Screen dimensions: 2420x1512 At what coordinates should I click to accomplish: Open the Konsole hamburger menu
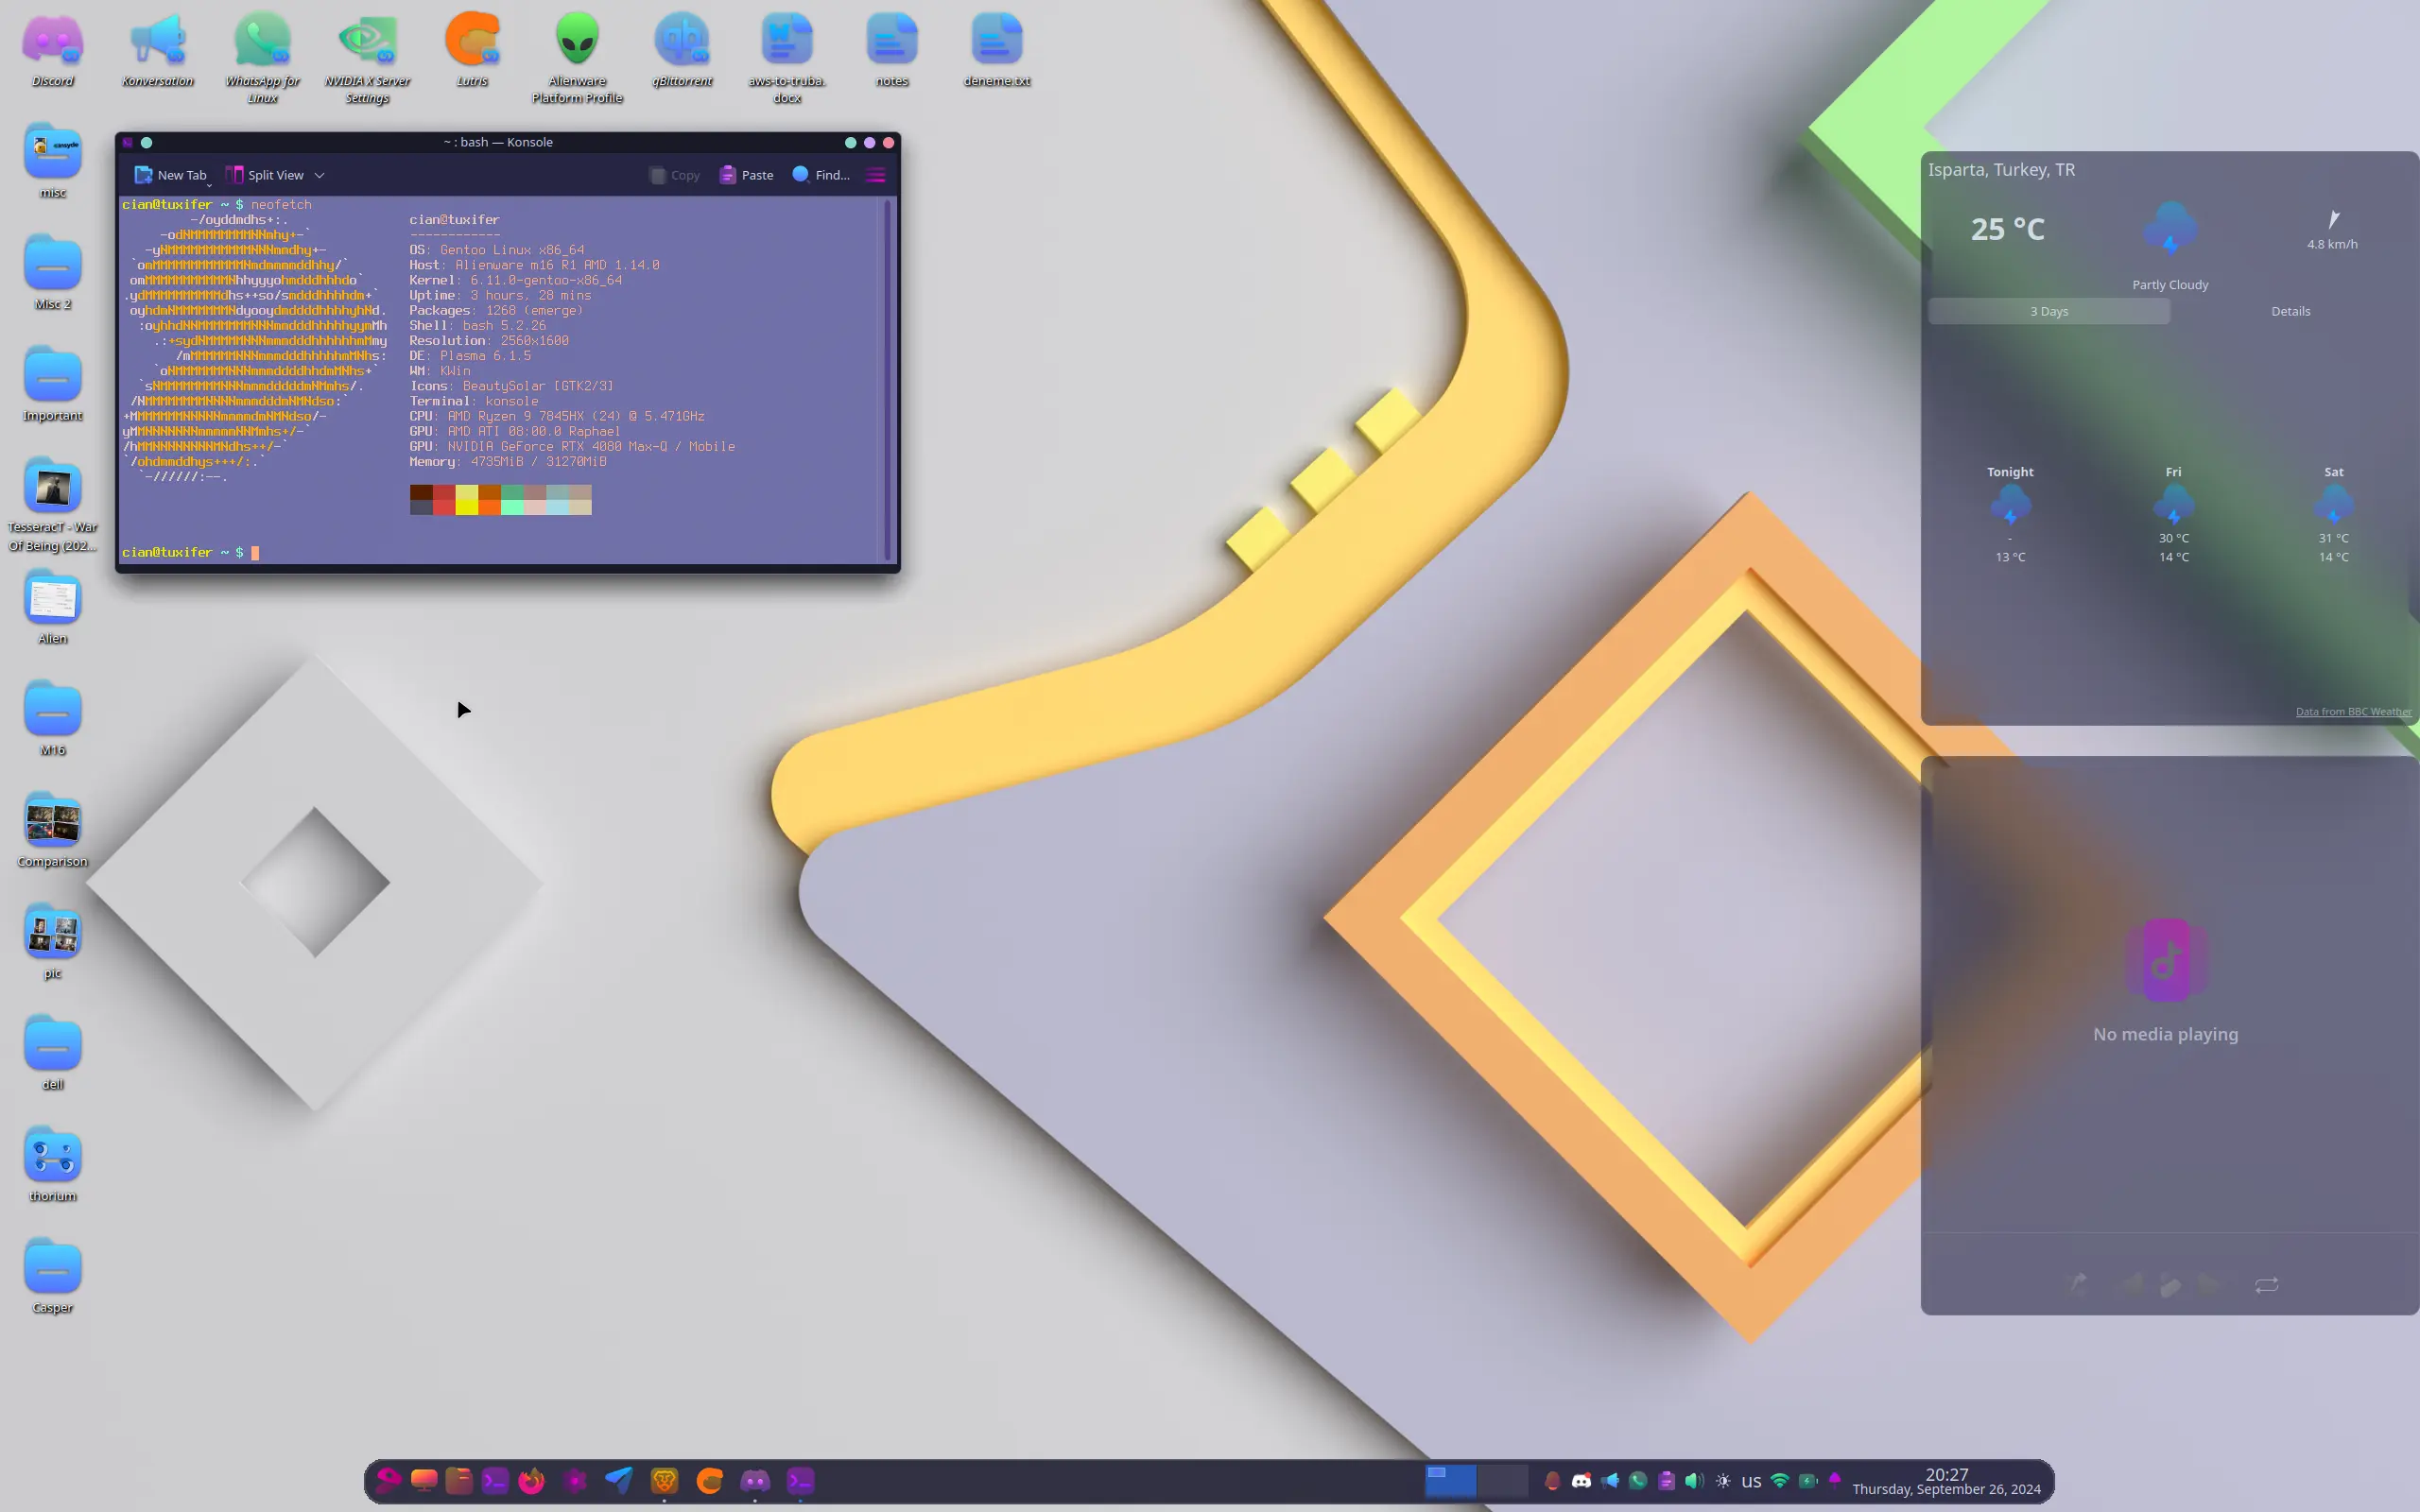tap(876, 175)
